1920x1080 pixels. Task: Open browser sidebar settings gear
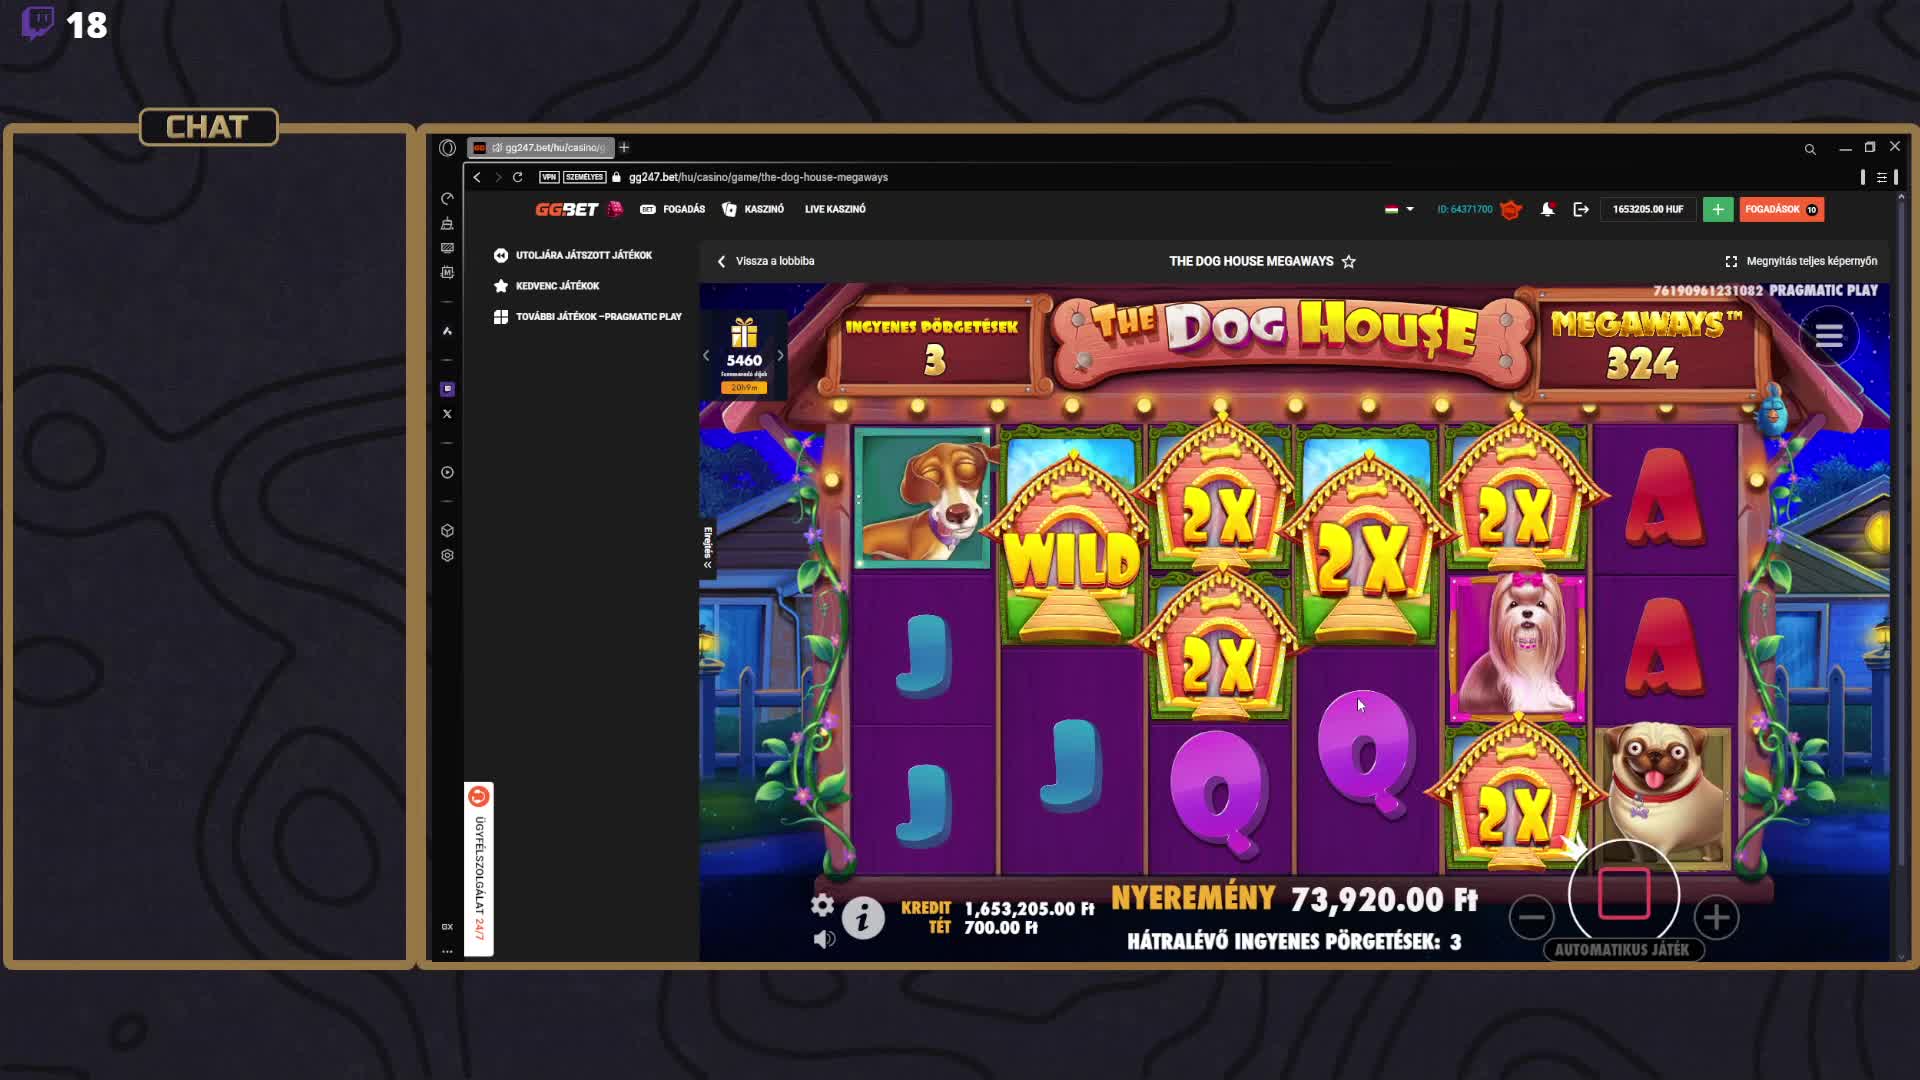pyautogui.click(x=447, y=555)
